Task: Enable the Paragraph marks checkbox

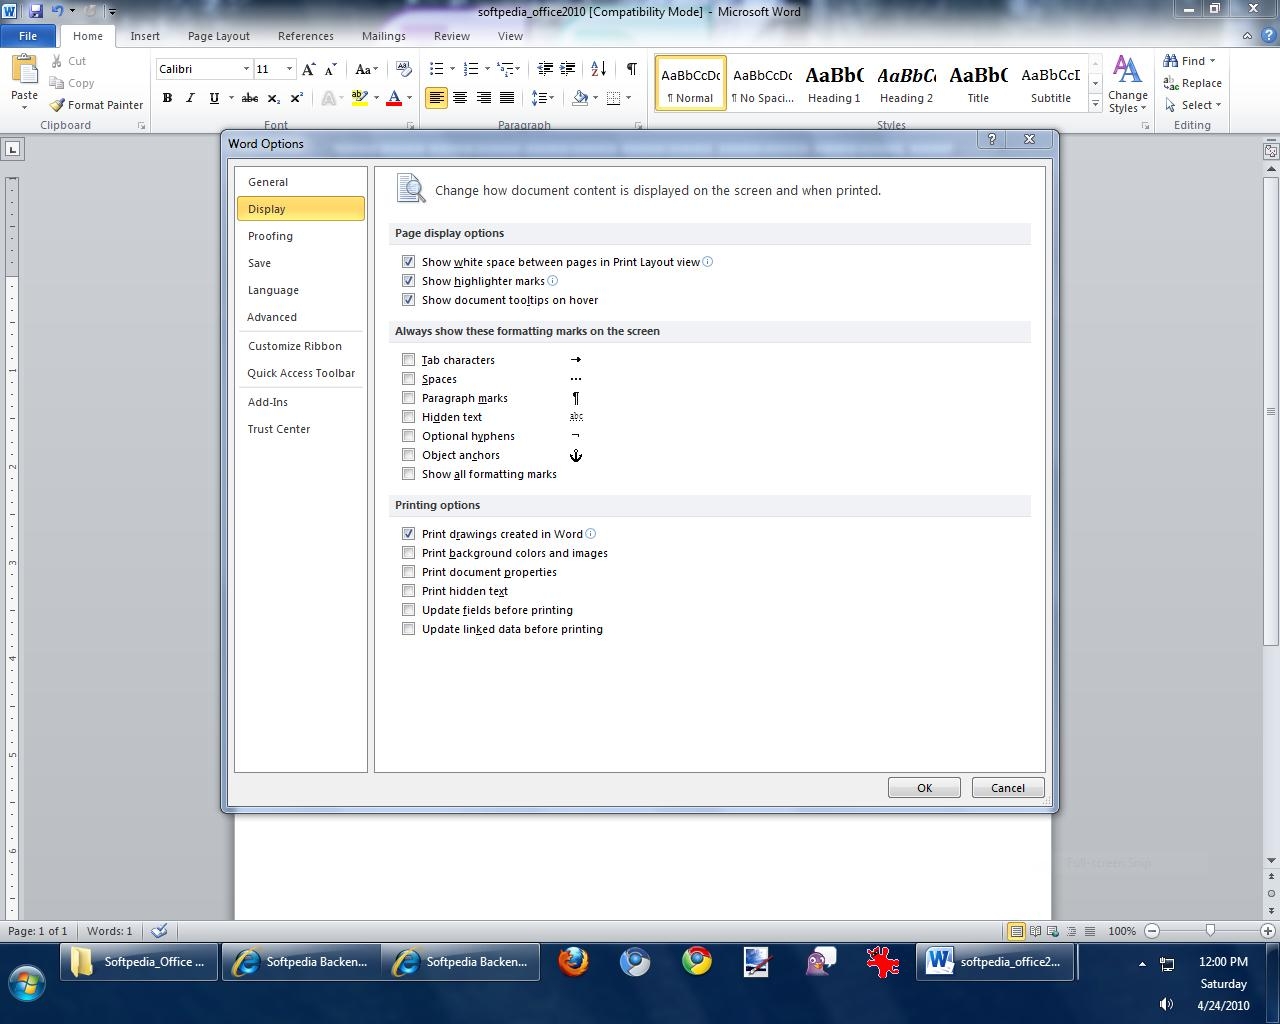Action: (x=408, y=398)
